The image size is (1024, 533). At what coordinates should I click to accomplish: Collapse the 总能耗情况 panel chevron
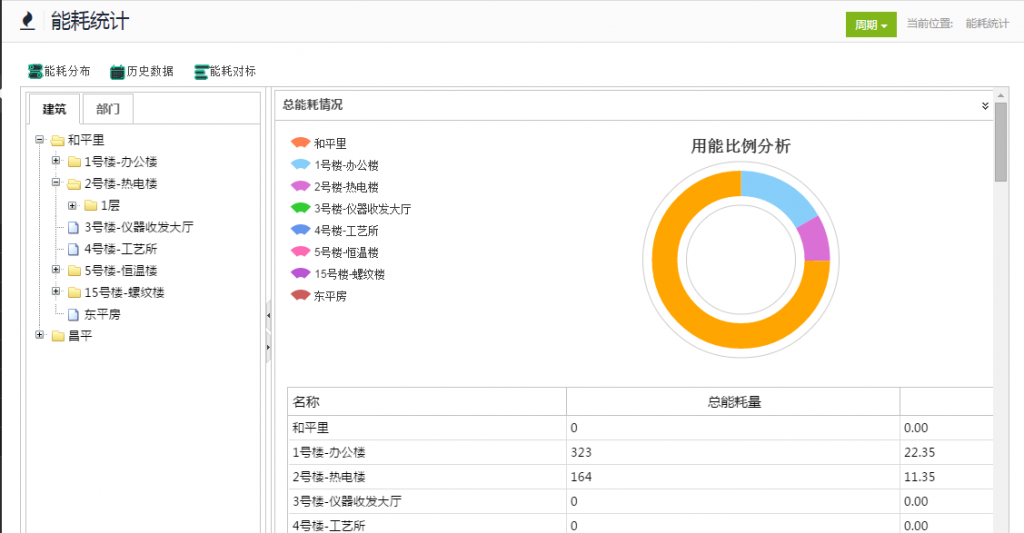pyautogui.click(x=985, y=106)
